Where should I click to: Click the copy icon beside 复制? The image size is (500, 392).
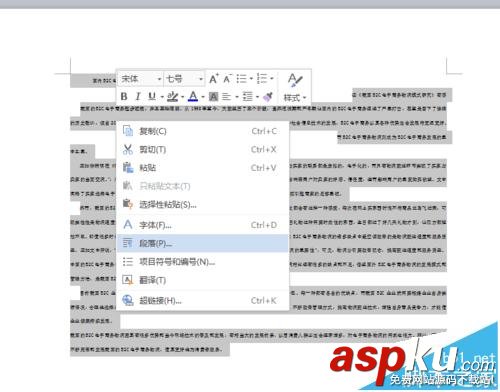click(x=128, y=131)
